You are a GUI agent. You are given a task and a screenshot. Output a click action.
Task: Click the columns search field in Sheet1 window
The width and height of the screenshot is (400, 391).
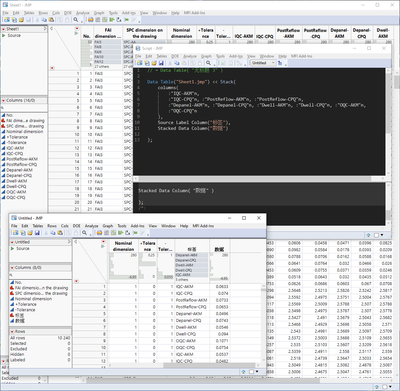[24, 108]
